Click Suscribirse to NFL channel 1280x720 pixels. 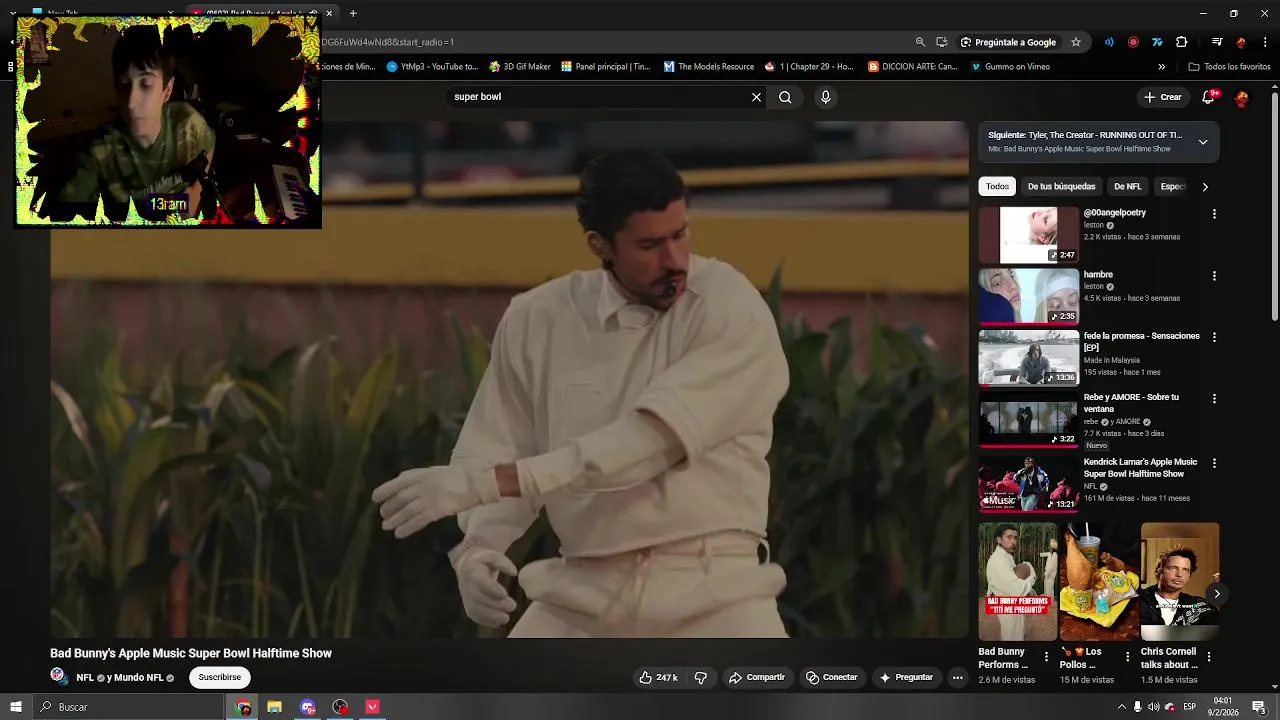pyautogui.click(x=219, y=677)
